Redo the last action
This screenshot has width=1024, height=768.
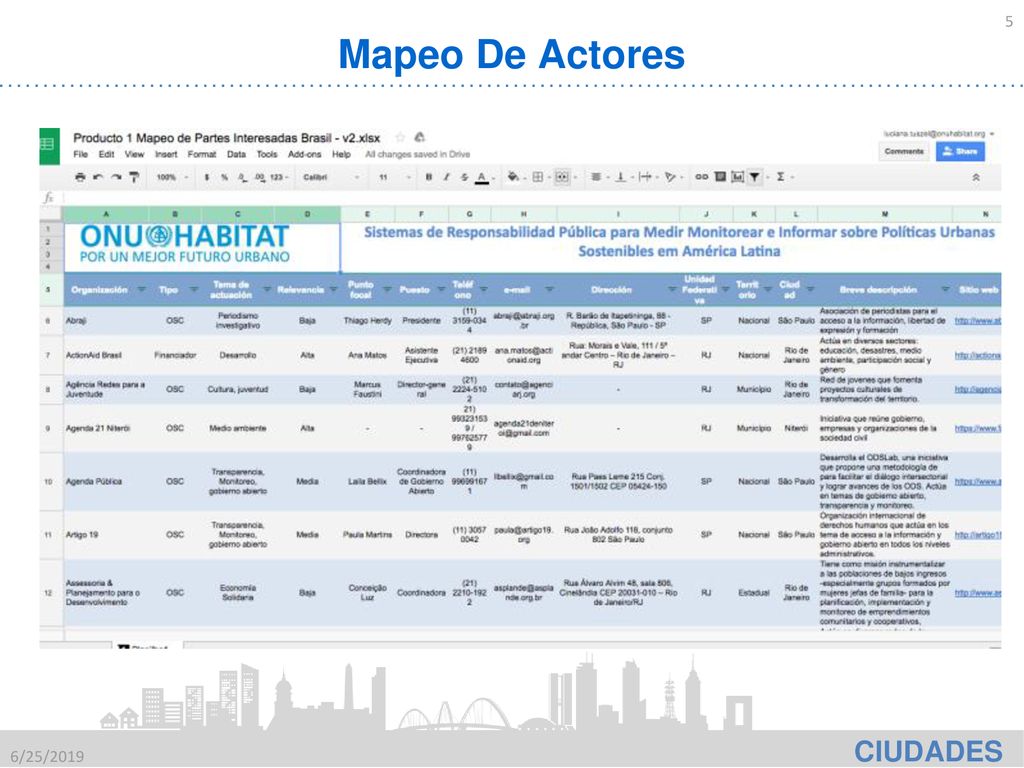[x=116, y=177]
